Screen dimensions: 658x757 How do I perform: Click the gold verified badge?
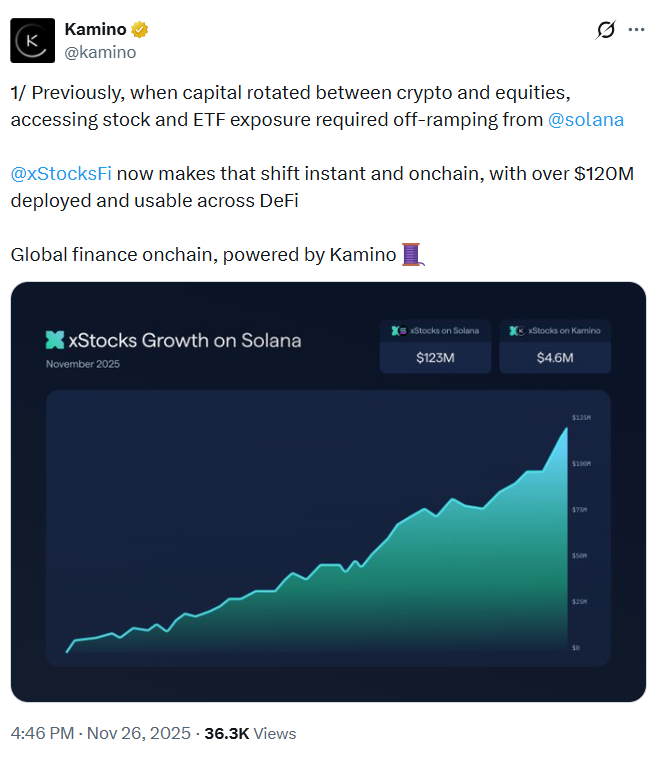click(x=140, y=30)
